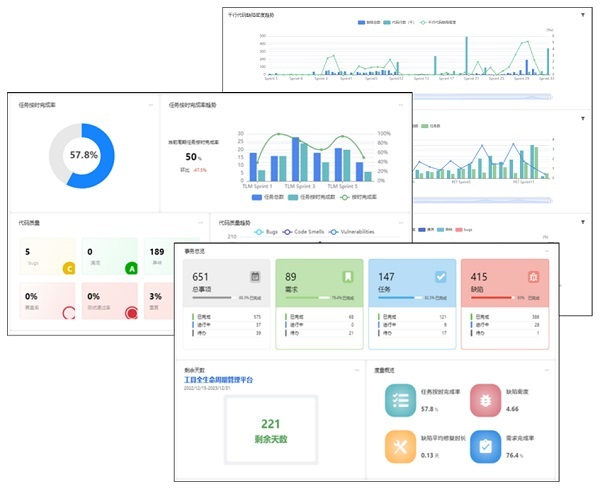
Task: Open the orange tools icon for 缺陷平均修复时长
Action: click(x=400, y=447)
